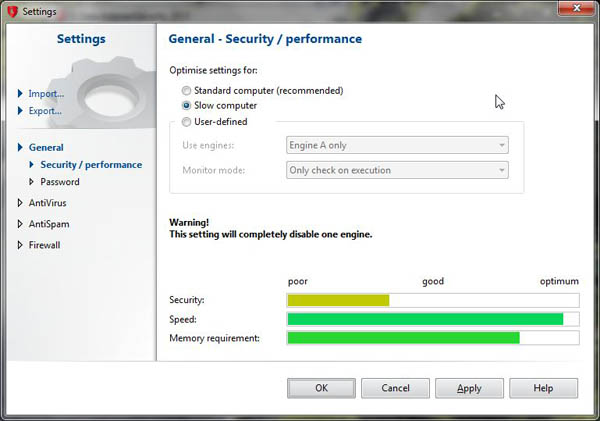This screenshot has width=600, height=421.
Task: Click the 'optimum' scale label
Action: tap(559, 281)
